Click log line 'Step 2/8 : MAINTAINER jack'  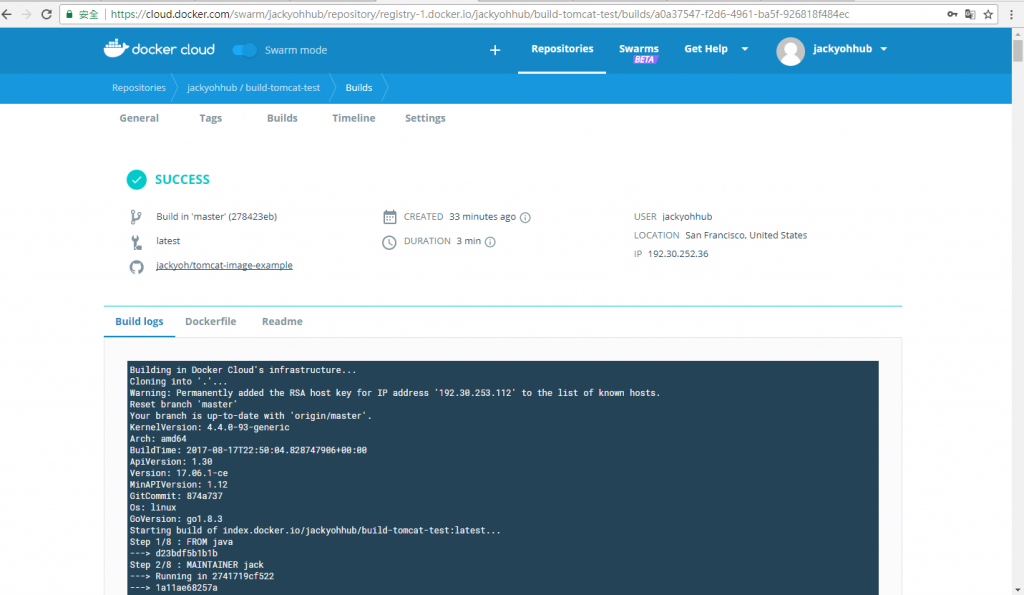click(197, 564)
